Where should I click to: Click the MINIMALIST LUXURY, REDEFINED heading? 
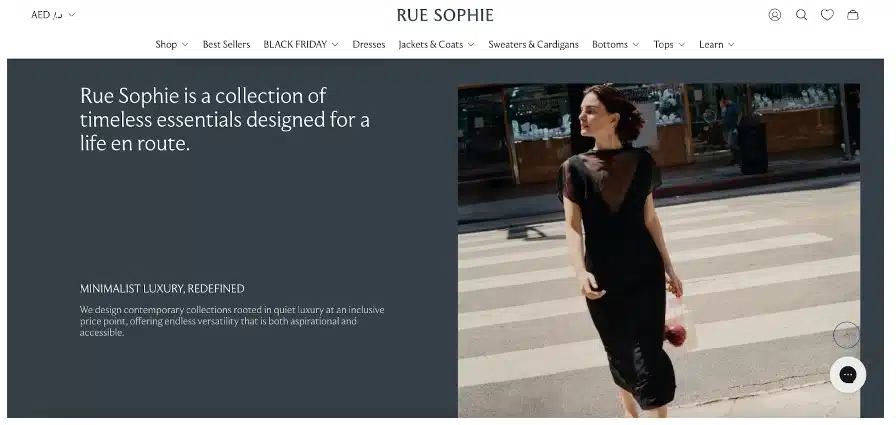(x=162, y=288)
